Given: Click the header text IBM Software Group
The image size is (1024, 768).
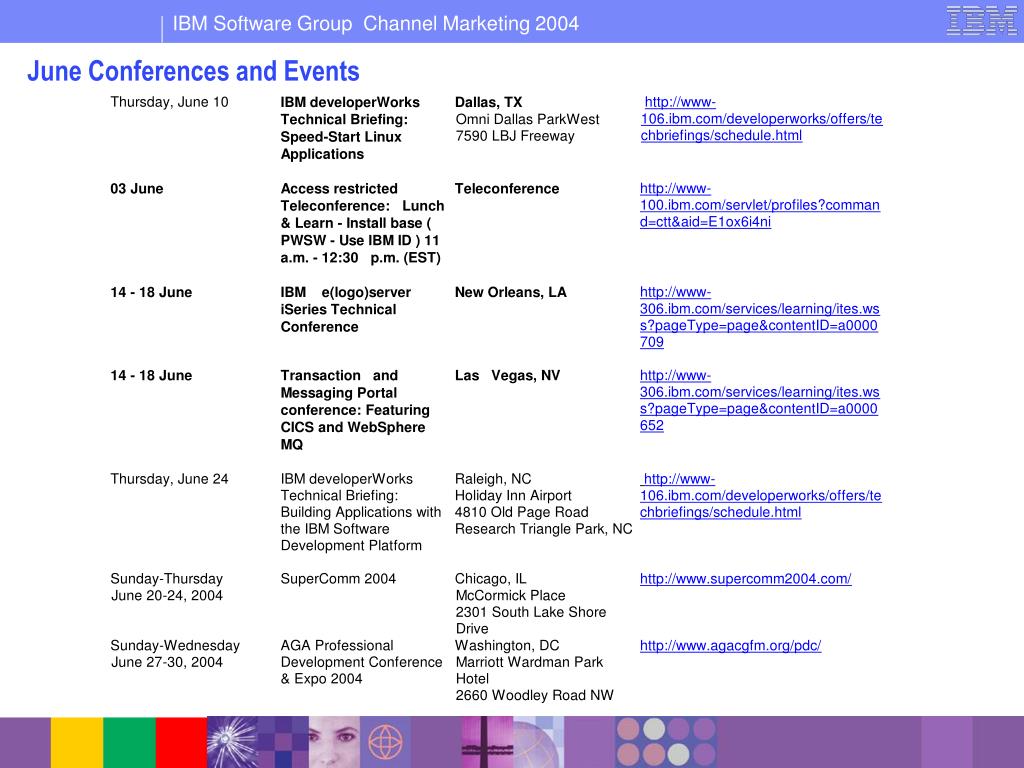Looking at the screenshot, I should [x=263, y=24].
